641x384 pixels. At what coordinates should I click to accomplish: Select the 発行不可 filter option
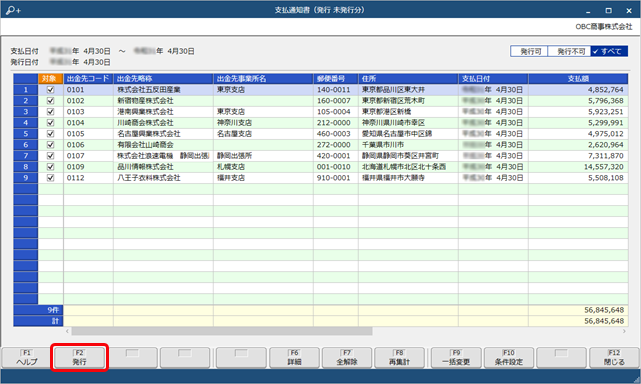pos(569,51)
